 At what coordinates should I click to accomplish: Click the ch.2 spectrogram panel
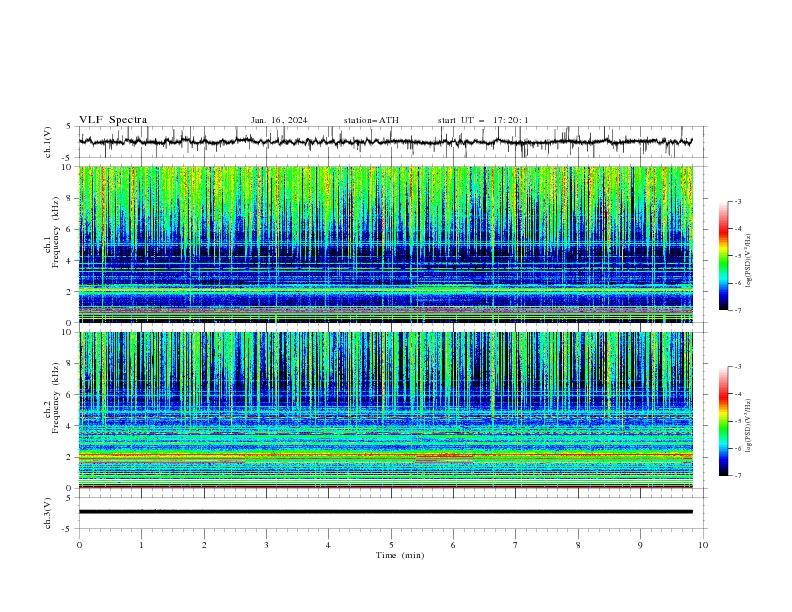pyautogui.click(x=385, y=410)
